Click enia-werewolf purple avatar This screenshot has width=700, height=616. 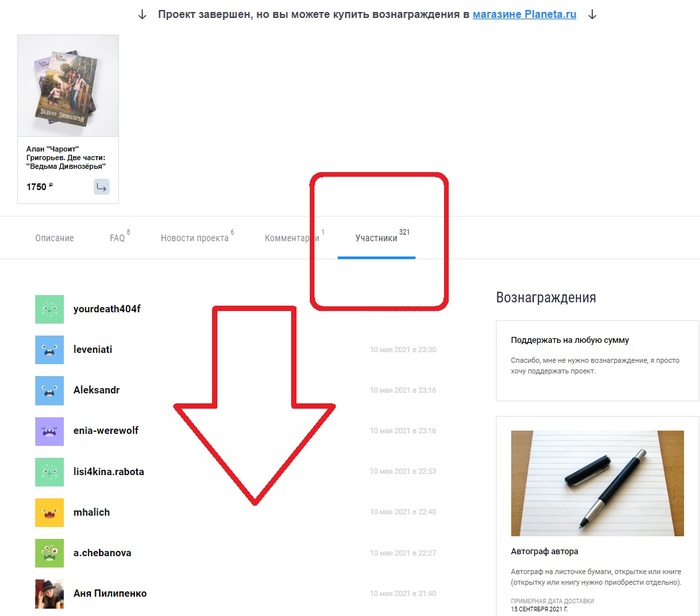coord(50,431)
